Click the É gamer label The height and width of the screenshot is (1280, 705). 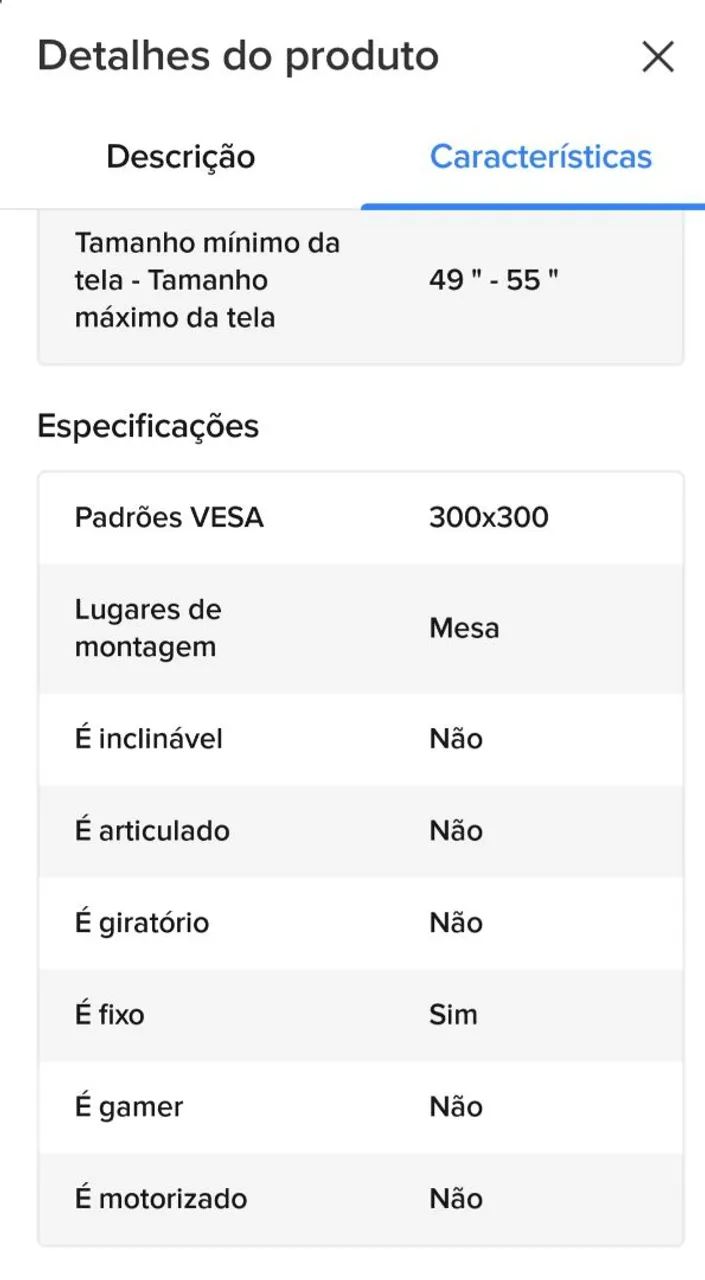pos(129,1107)
